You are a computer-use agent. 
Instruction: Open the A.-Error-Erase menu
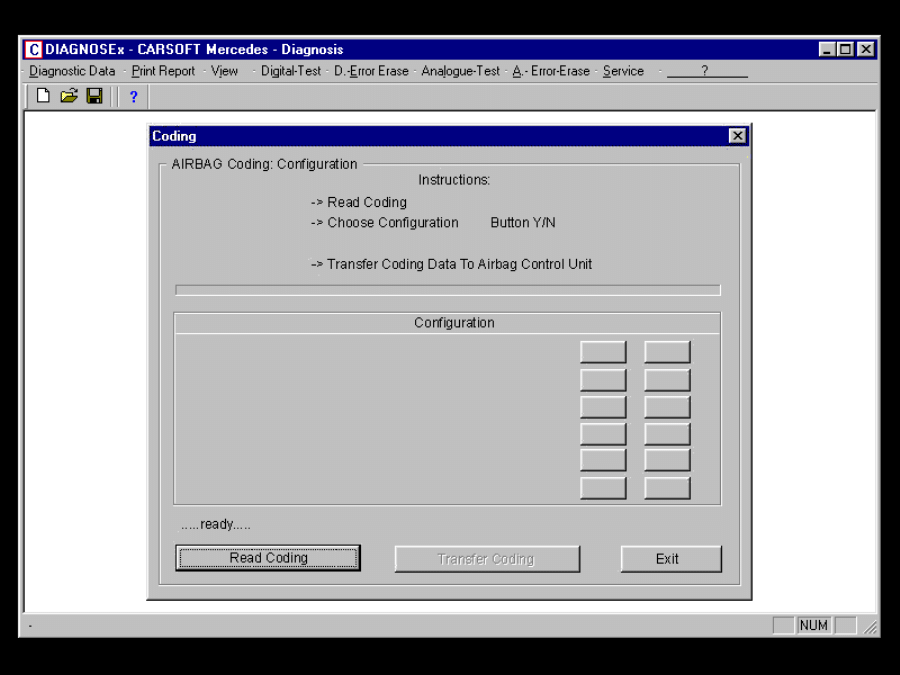(551, 71)
